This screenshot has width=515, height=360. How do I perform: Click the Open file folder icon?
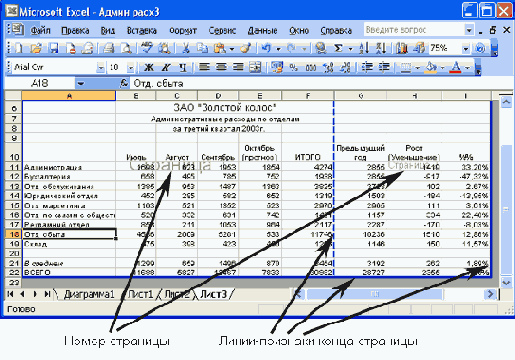[x=36, y=49]
